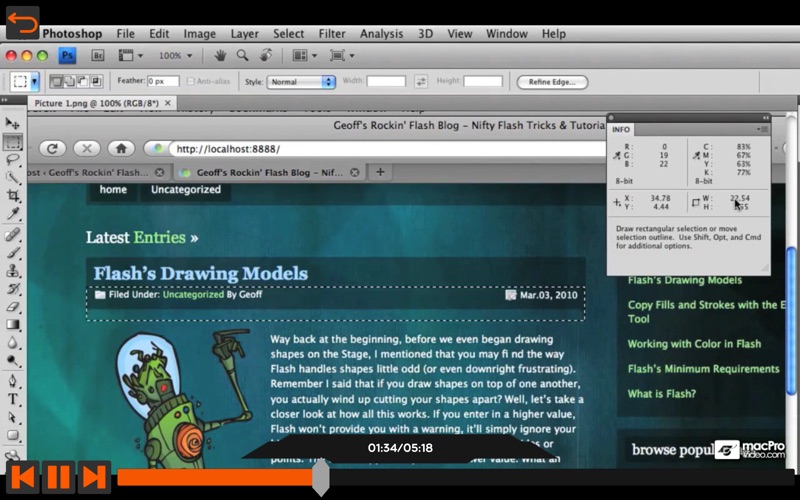Open the Filter menu

tap(332, 34)
